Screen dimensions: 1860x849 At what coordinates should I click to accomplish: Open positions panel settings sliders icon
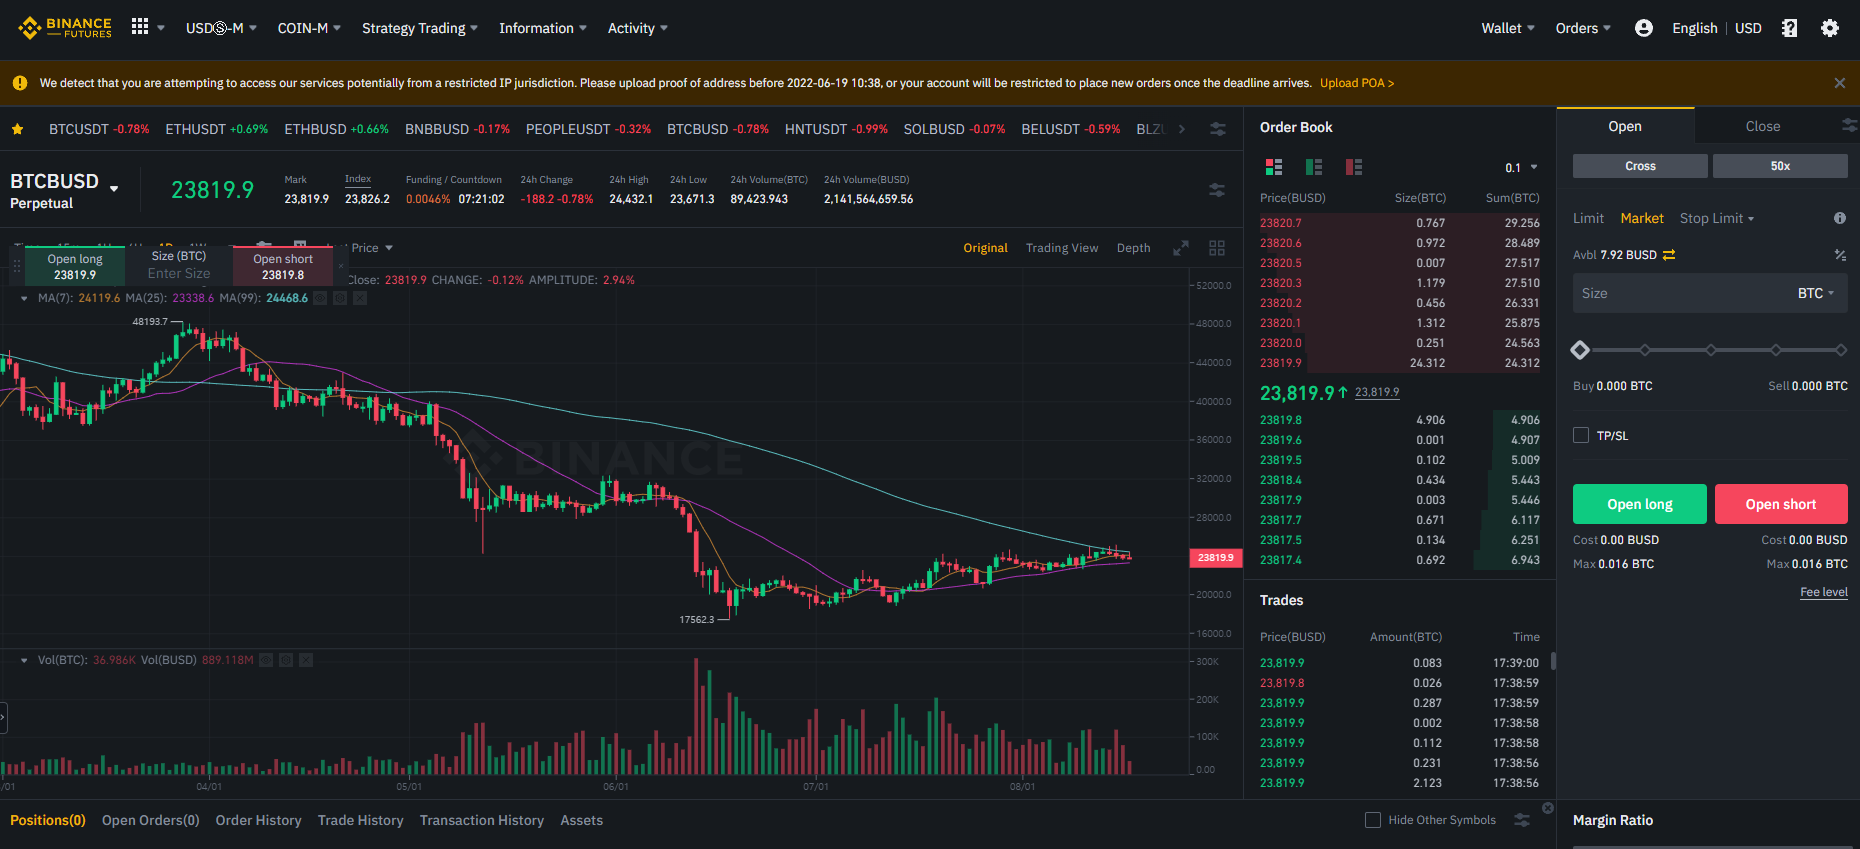tap(1522, 820)
